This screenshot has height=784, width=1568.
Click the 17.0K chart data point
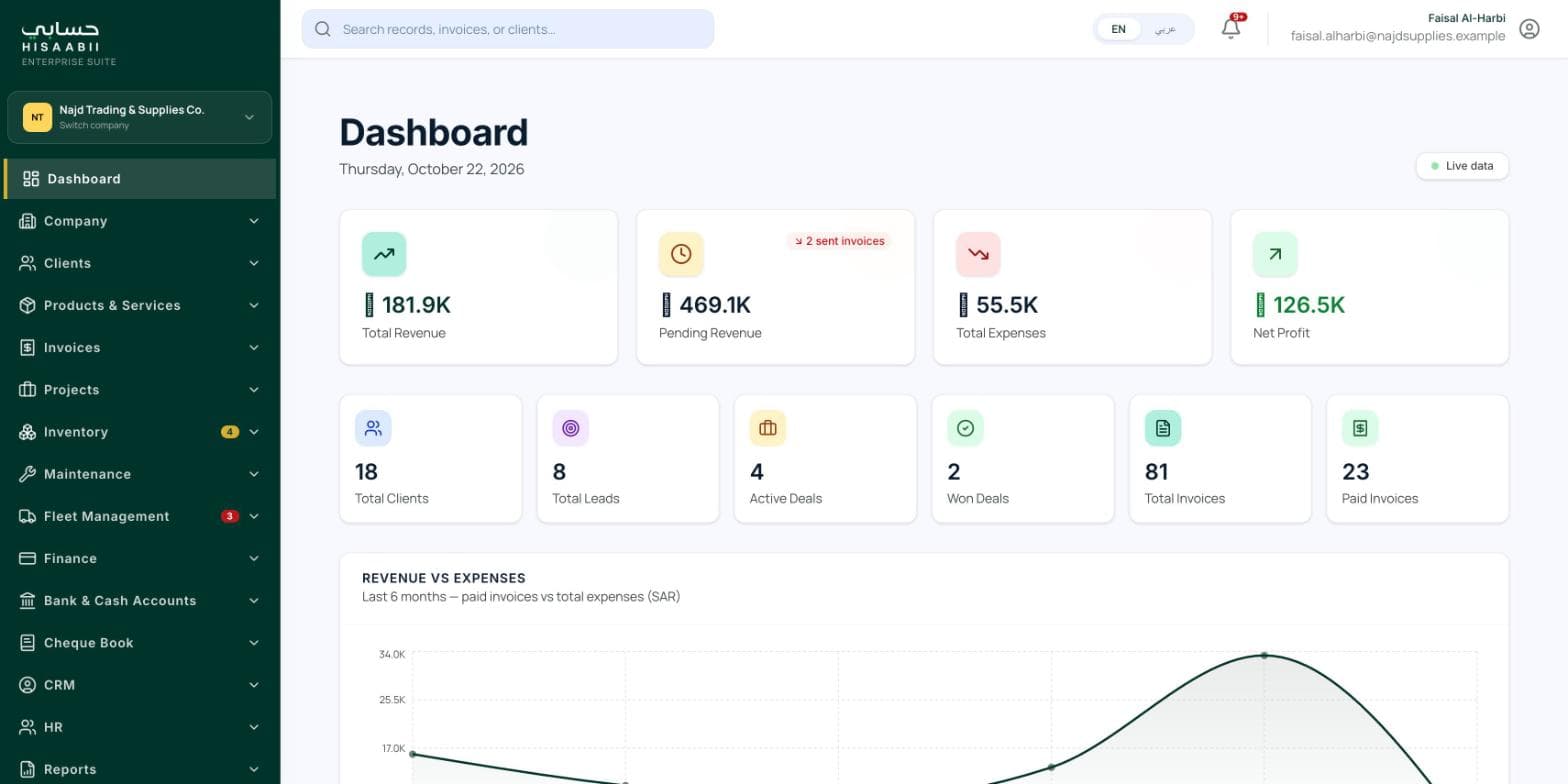tap(413, 754)
